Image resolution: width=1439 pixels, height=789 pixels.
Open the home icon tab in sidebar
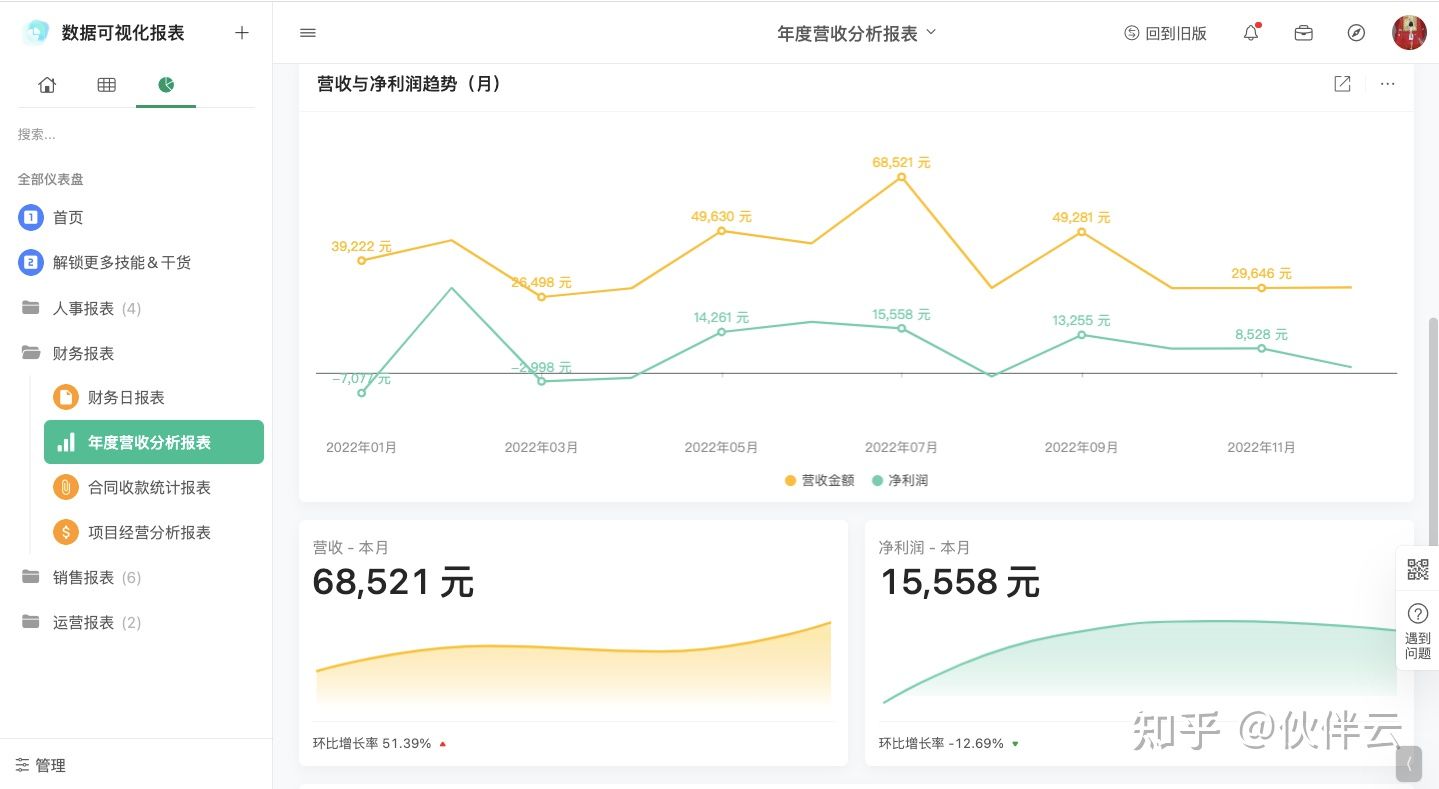point(47,85)
